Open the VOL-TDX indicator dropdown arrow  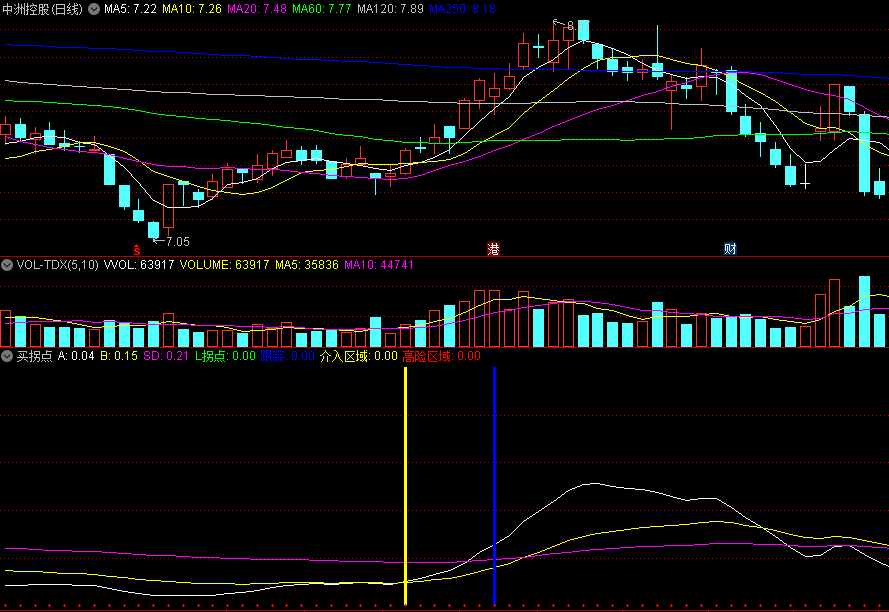click(x=7, y=265)
